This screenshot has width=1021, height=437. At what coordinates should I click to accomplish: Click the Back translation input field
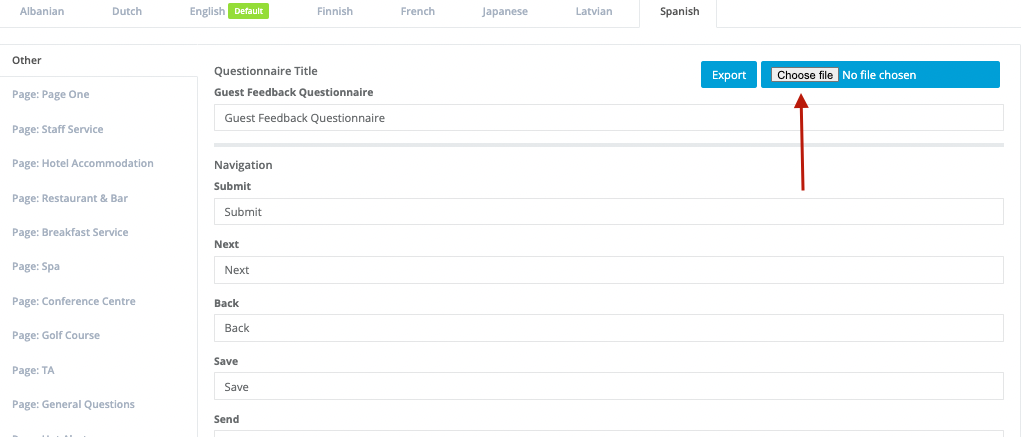point(609,328)
